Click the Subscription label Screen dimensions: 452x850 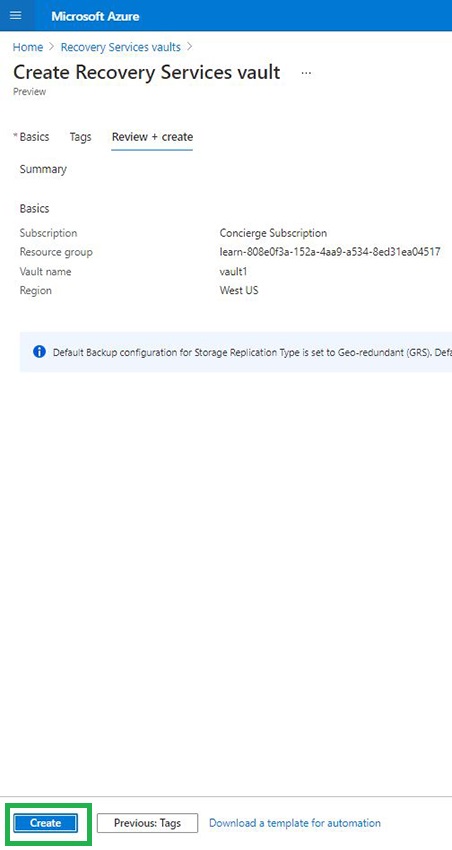coord(48,233)
